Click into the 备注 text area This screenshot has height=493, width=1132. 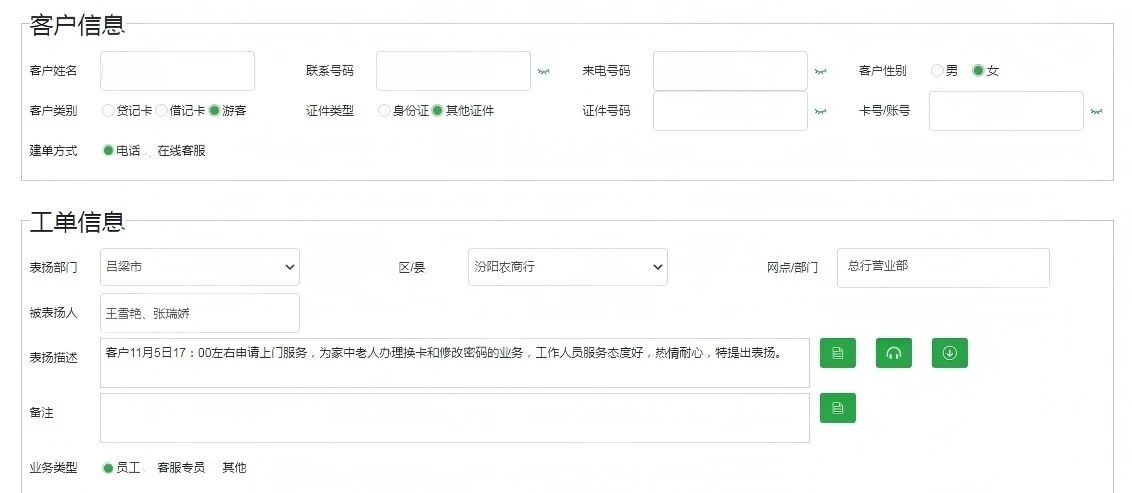coord(454,417)
